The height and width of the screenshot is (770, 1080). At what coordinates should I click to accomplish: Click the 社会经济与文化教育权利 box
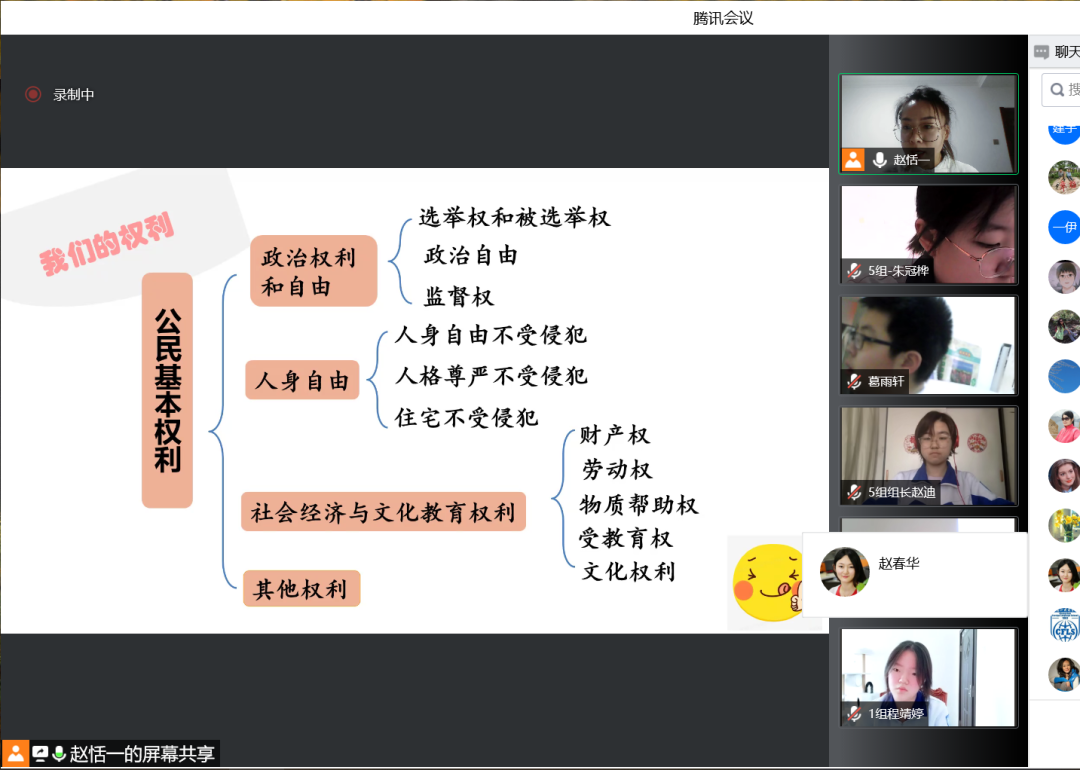tap(384, 512)
